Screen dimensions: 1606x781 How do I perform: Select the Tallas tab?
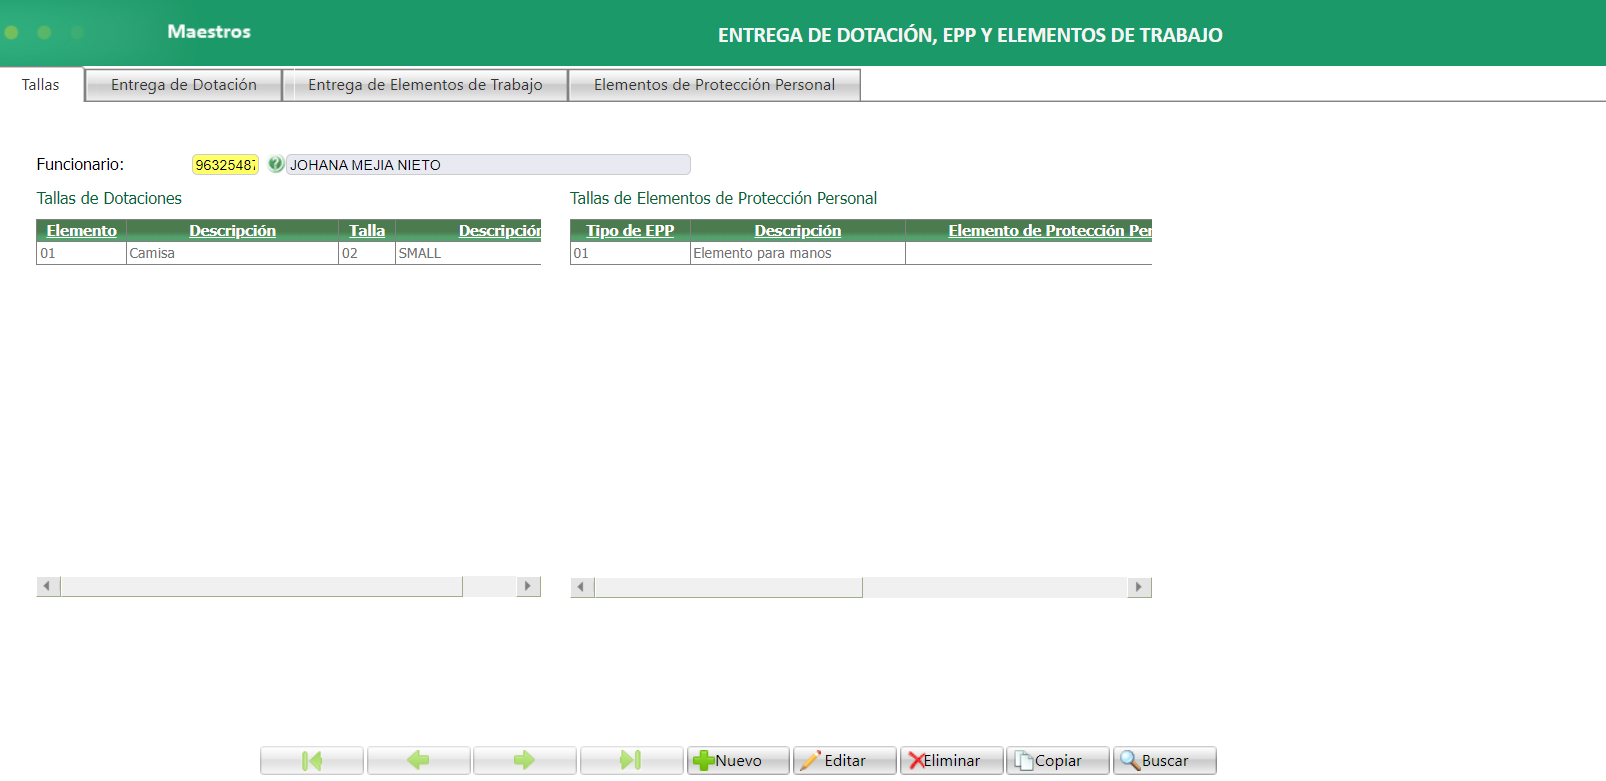pos(41,85)
